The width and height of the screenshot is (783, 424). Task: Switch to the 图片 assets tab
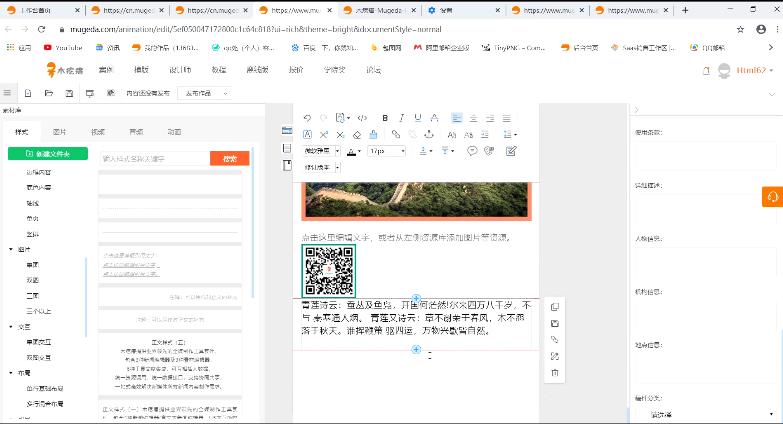[x=59, y=132]
